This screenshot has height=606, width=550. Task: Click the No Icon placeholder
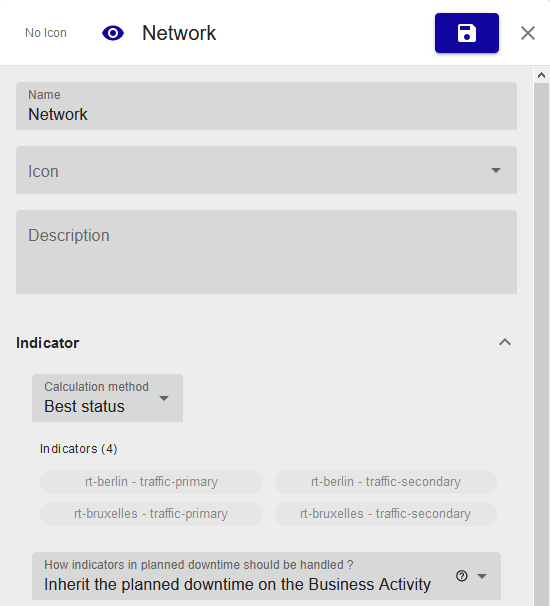(x=46, y=33)
